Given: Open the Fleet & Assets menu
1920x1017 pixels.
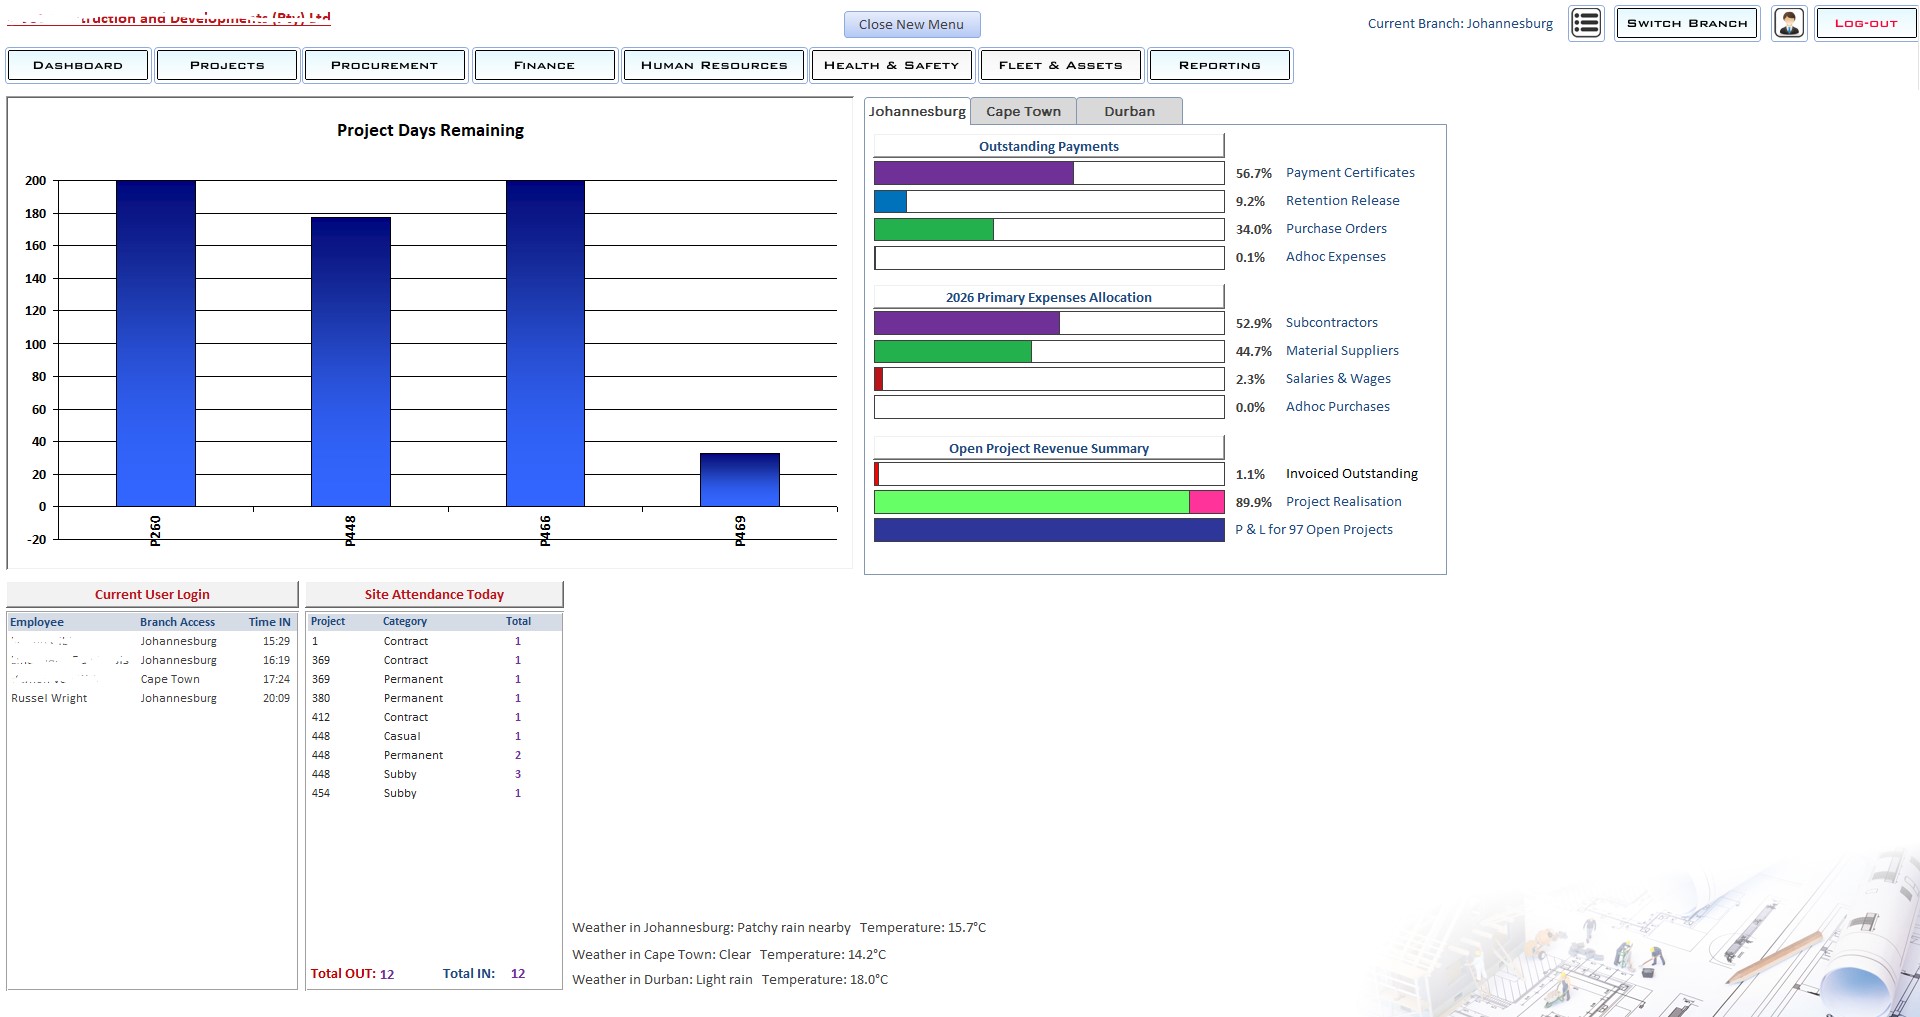Looking at the screenshot, I should [x=1060, y=65].
